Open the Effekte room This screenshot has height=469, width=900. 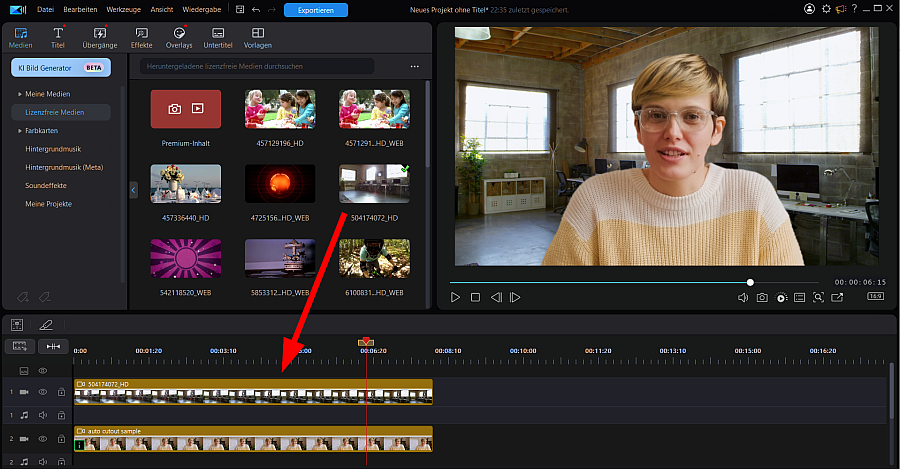(141, 38)
